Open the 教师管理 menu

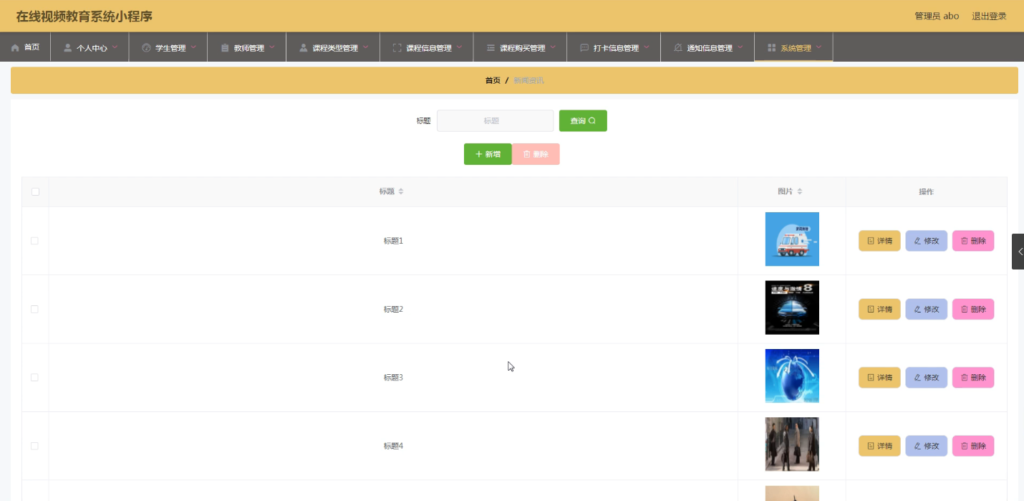(x=247, y=47)
